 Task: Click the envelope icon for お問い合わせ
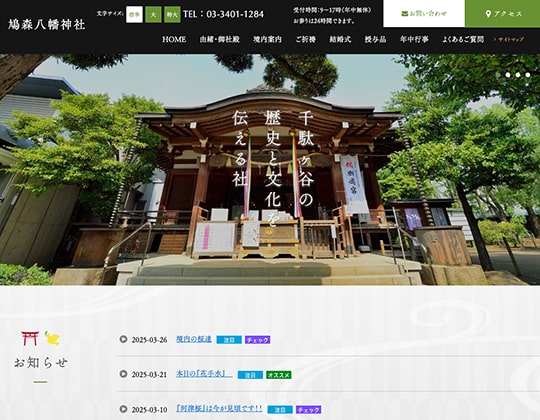click(404, 14)
